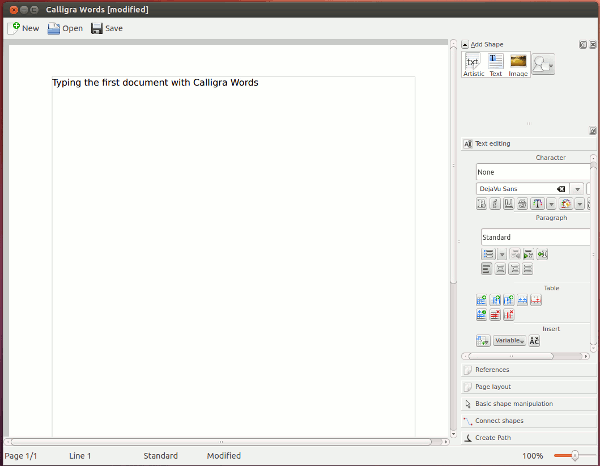Viewport: 600px width, 466px height.
Task: Click 'Standard' in the status bar
Action: (x=161, y=456)
